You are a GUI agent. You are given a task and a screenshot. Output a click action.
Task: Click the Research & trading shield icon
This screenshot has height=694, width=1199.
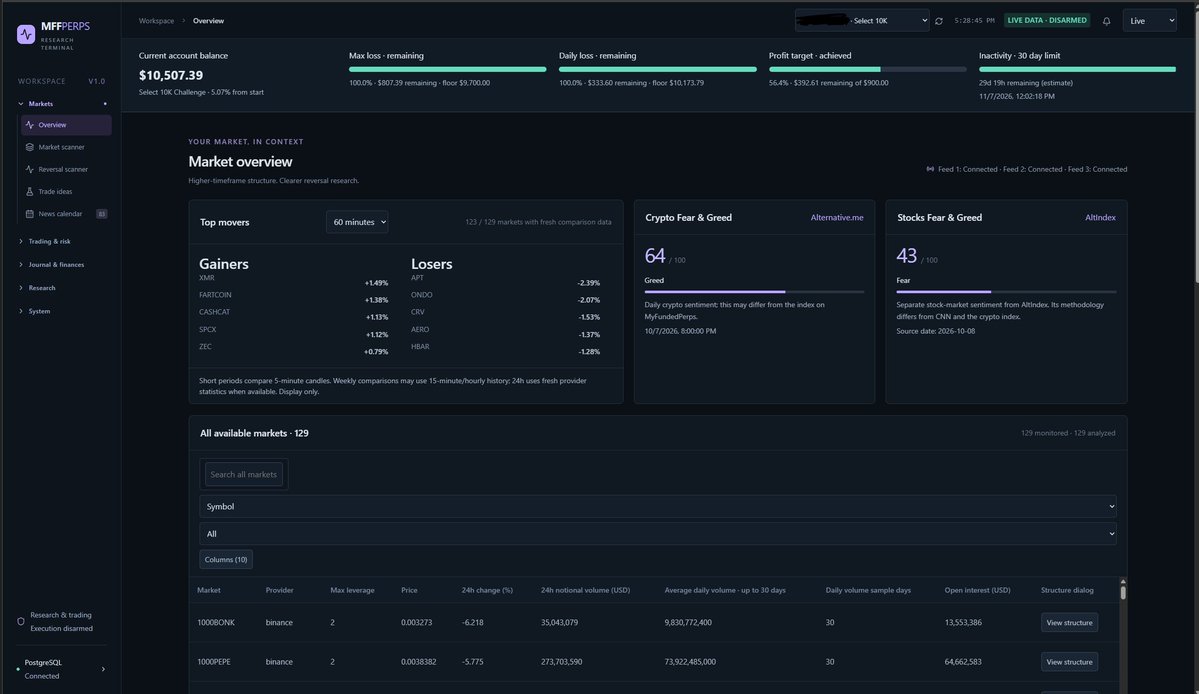[x=21, y=621]
